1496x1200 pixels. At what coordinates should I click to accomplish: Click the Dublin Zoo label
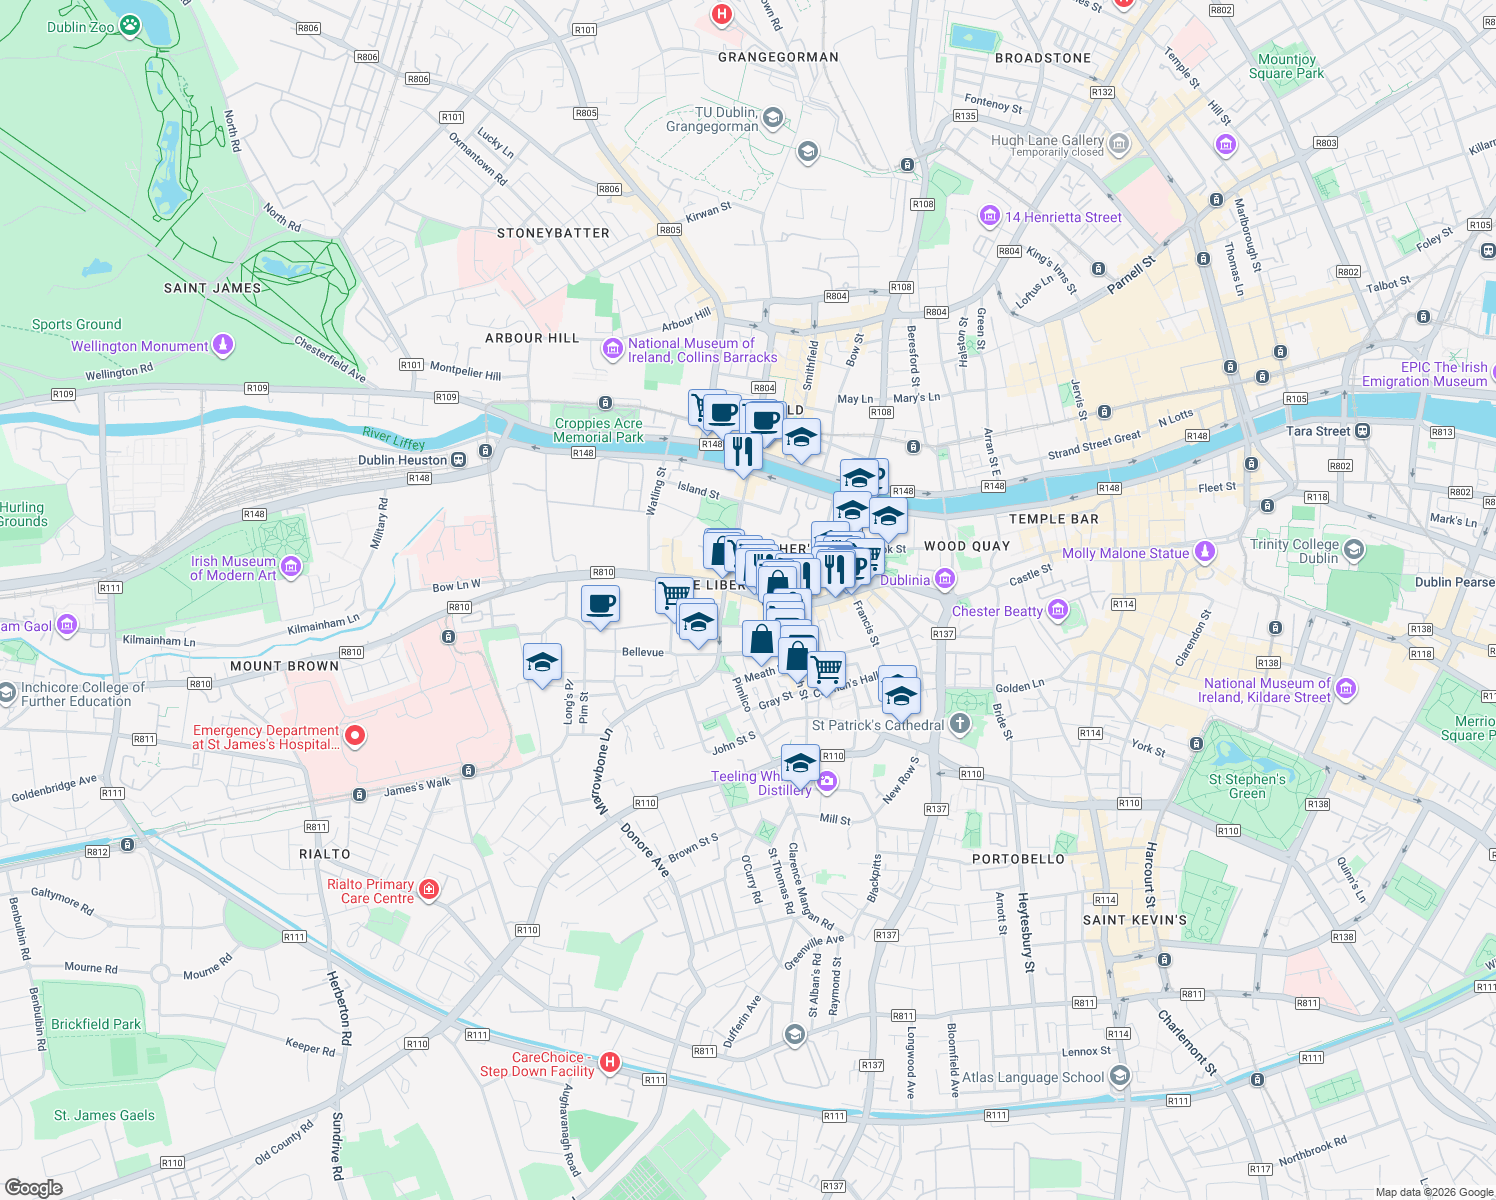pyautogui.click(x=81, y=27)
